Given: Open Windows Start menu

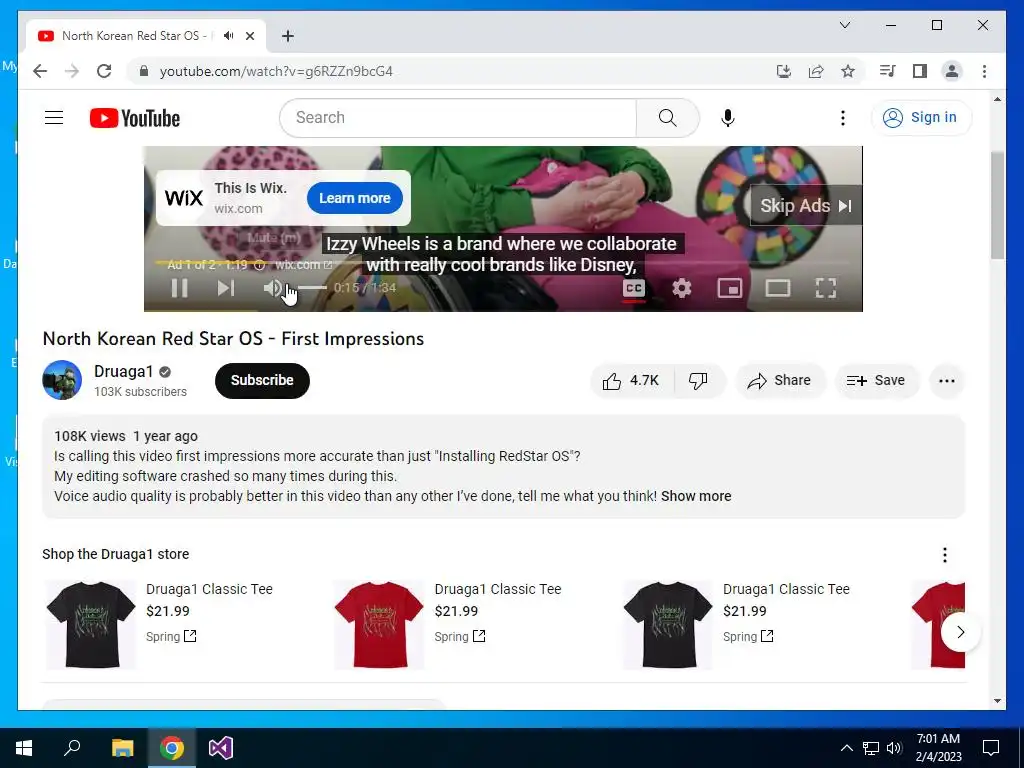Looking at the screenshot, I should coord(24,748).
